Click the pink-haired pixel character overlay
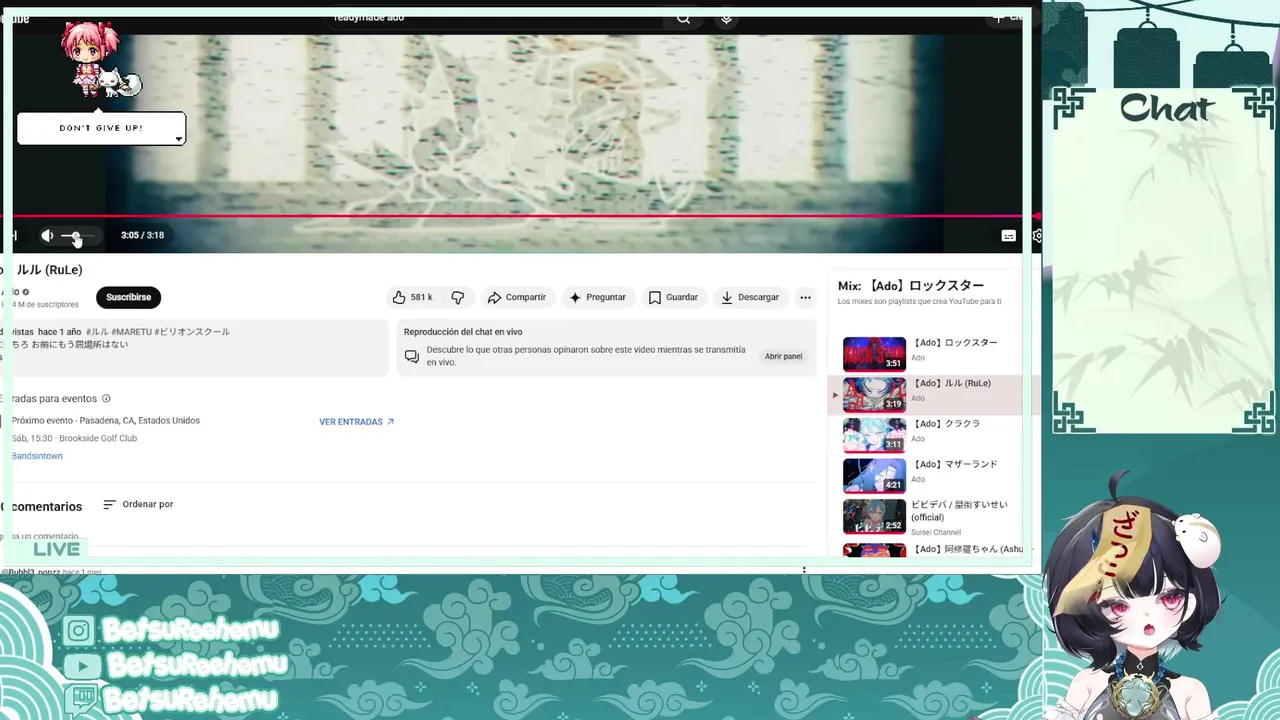 click(x=90, y=60)
